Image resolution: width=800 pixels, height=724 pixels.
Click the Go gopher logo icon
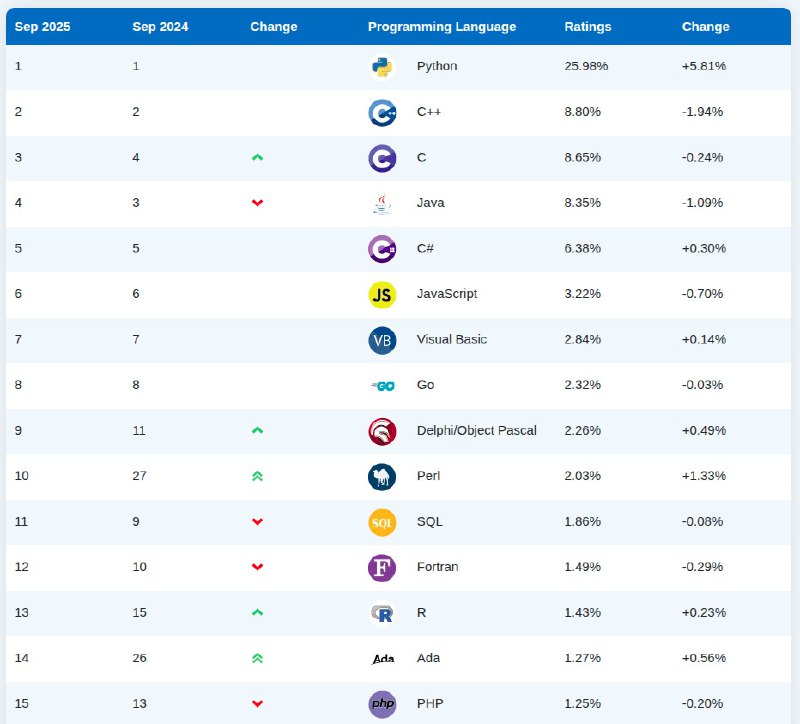click(x=382, y=386)
